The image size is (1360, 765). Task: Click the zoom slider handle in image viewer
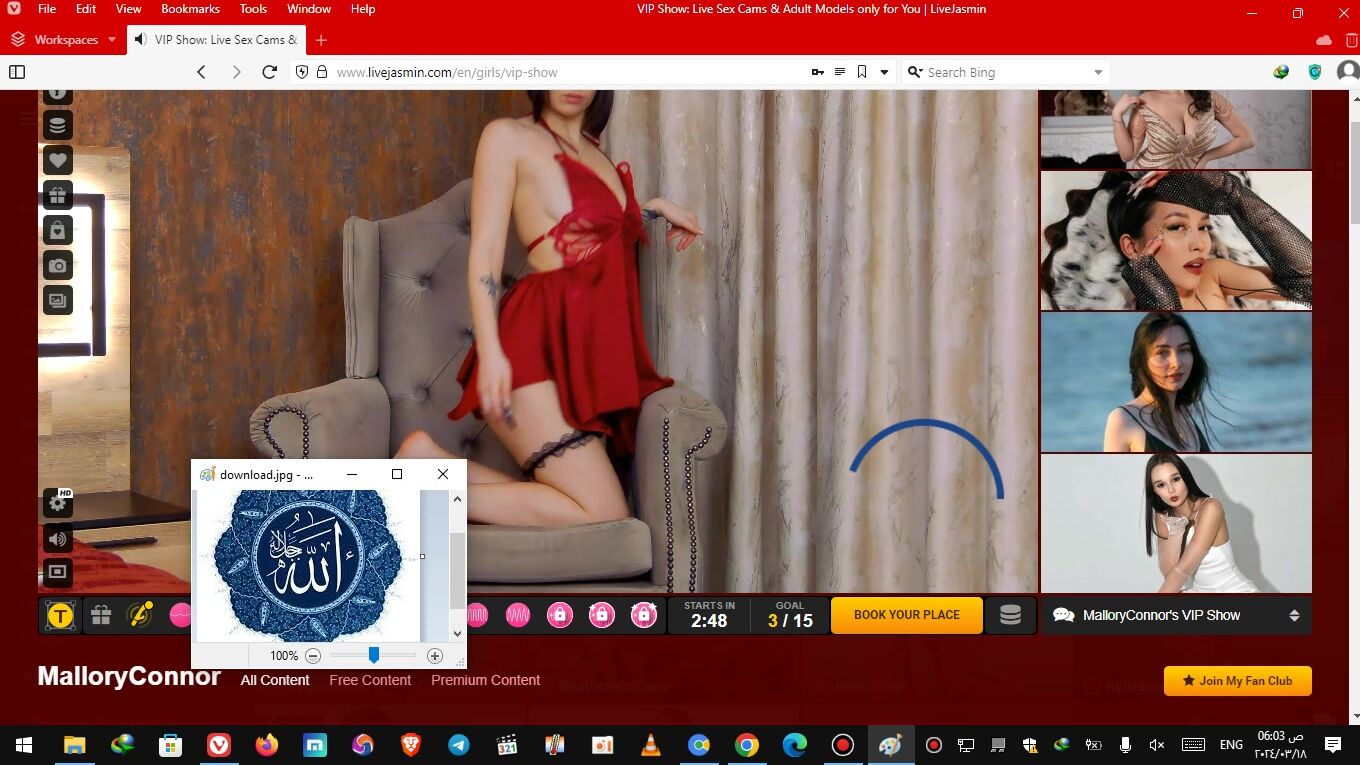[373, 655]
